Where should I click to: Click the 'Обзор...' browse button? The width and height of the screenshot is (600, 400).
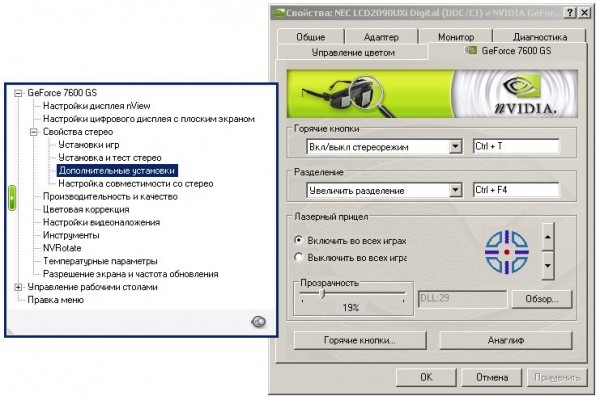541,299
